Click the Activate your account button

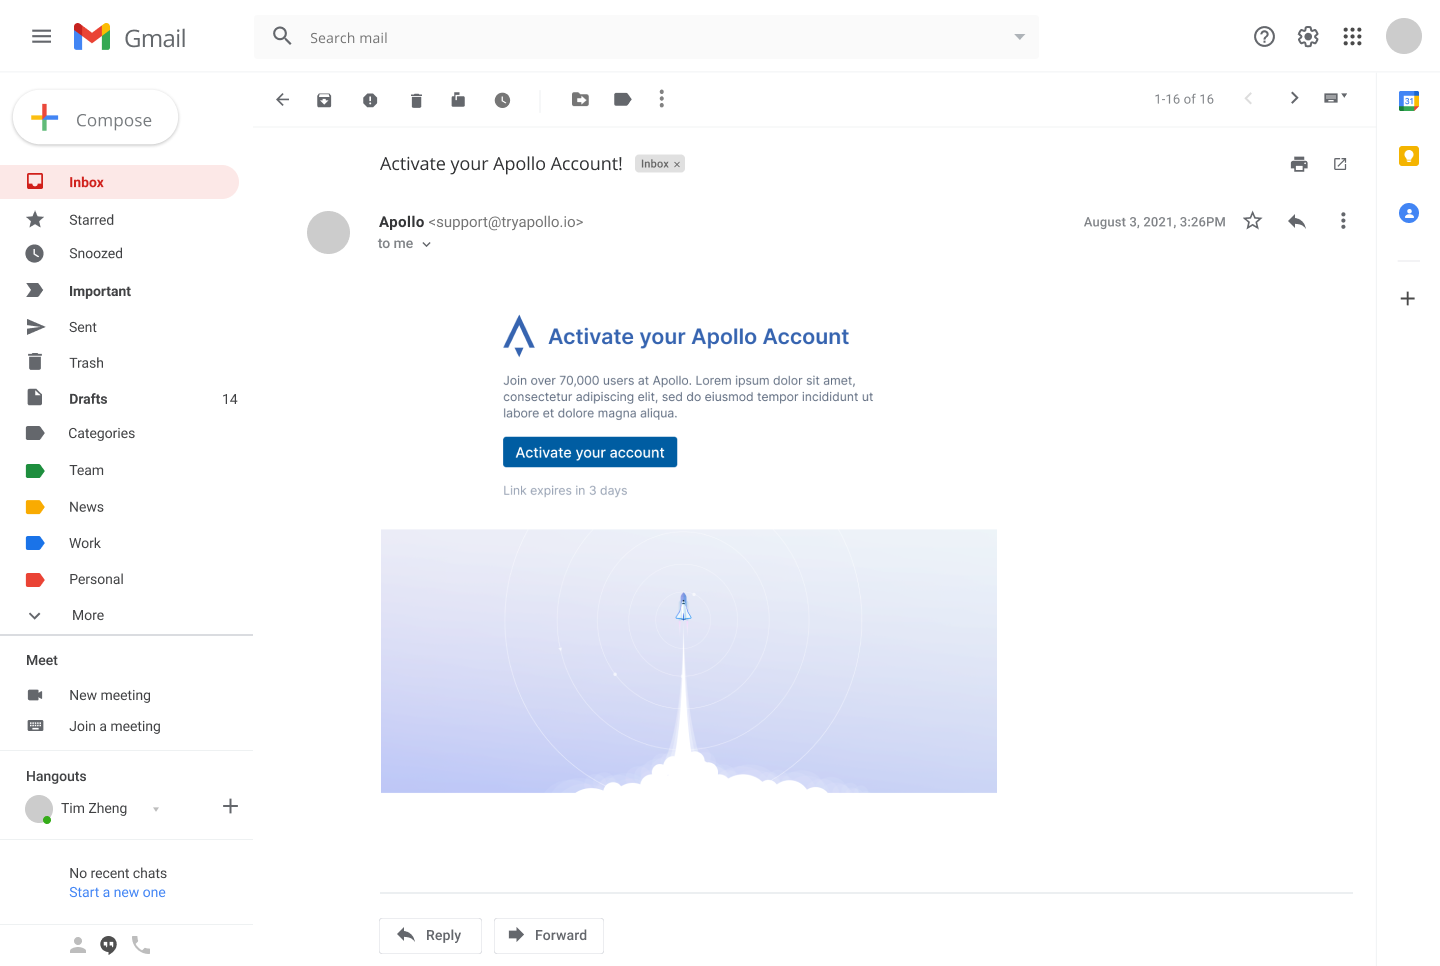pyautogui.click(x=590, y=452)
